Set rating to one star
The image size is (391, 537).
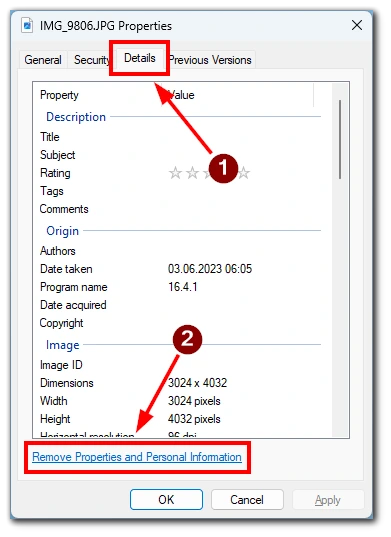175,173
